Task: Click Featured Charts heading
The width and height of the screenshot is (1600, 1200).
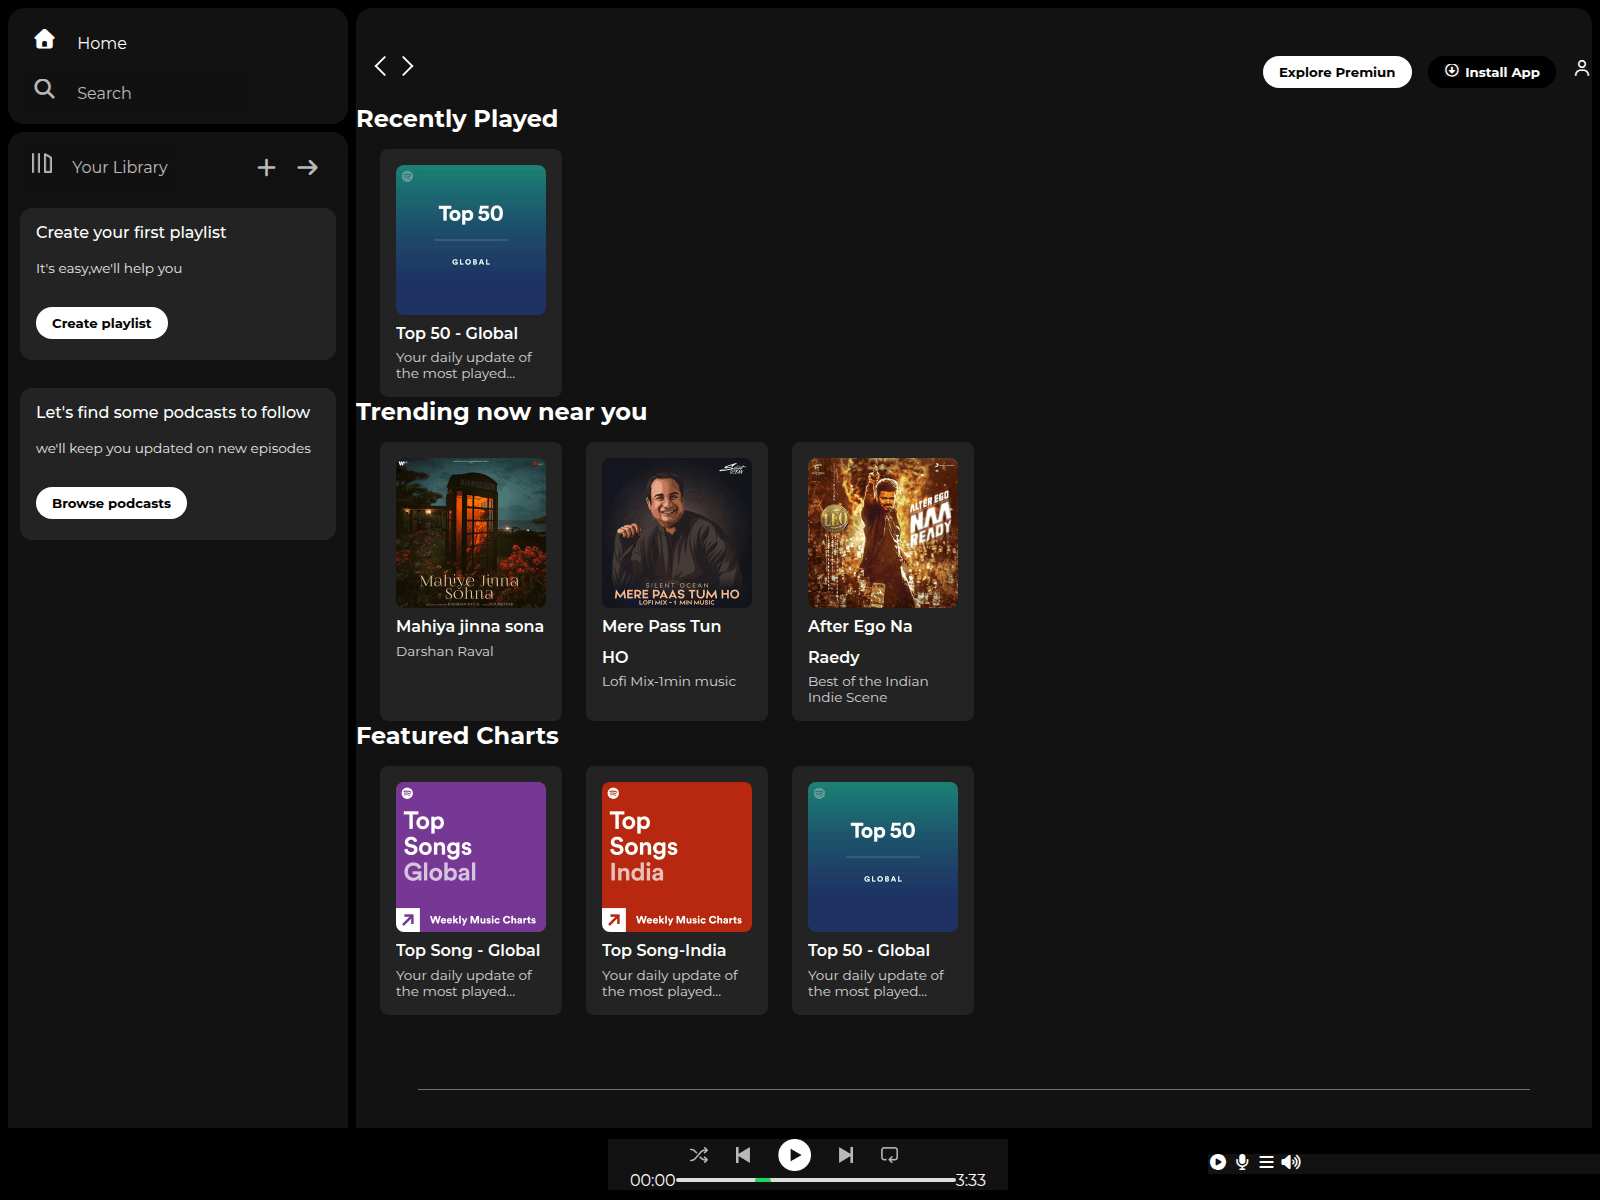Action: (x=457, y=736)
